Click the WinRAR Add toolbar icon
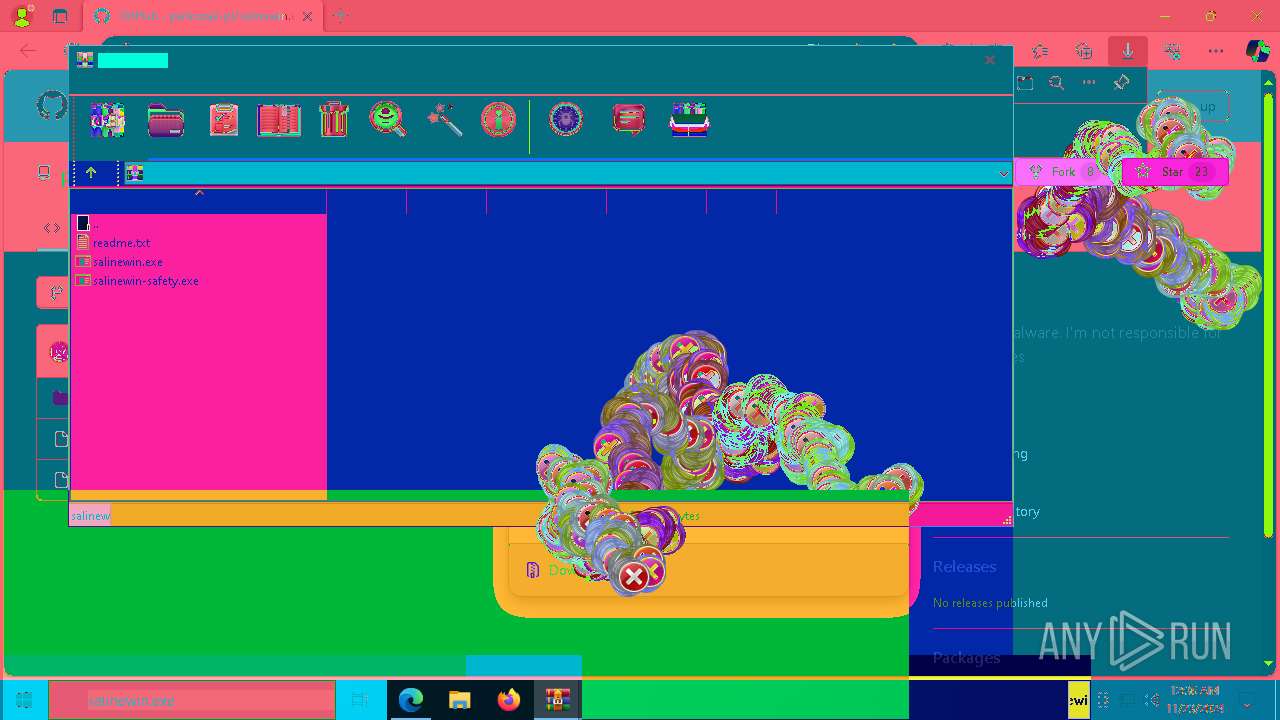Screen dimensions: 1280x720 point(107,120)
